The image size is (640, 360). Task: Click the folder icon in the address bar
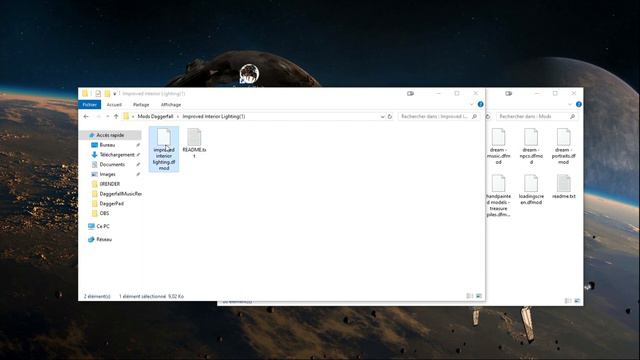(126, 117)
